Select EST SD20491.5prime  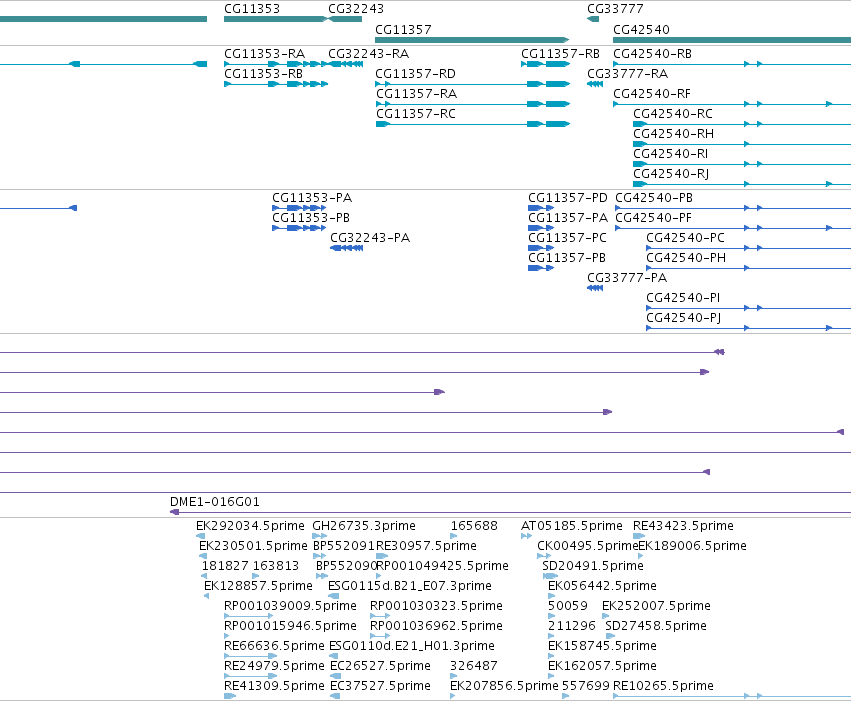coord(593,566)
